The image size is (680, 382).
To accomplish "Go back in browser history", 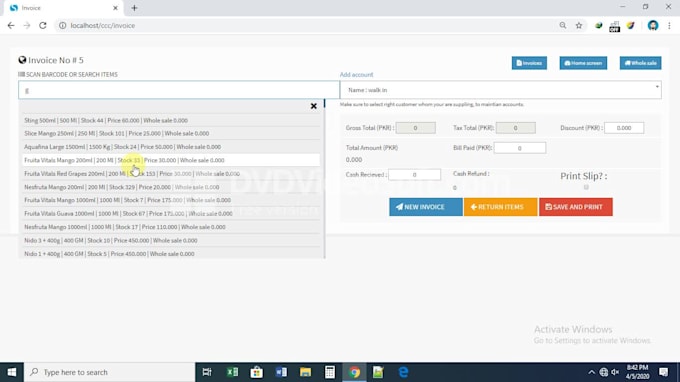I will [x=11, y=26].
